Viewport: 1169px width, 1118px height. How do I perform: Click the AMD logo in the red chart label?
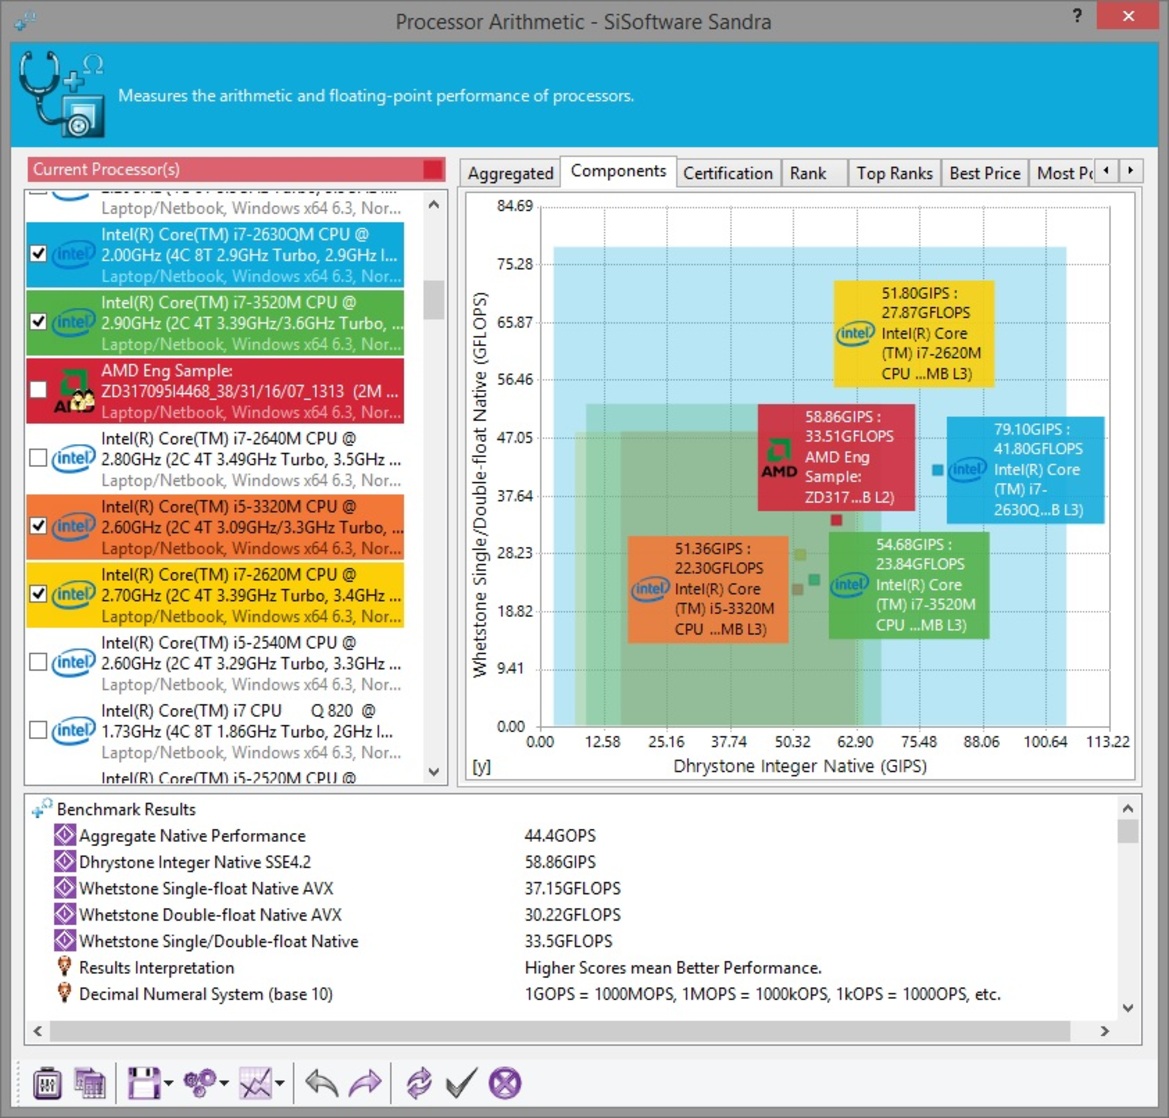pyautogui.click(x=779, y=458)
